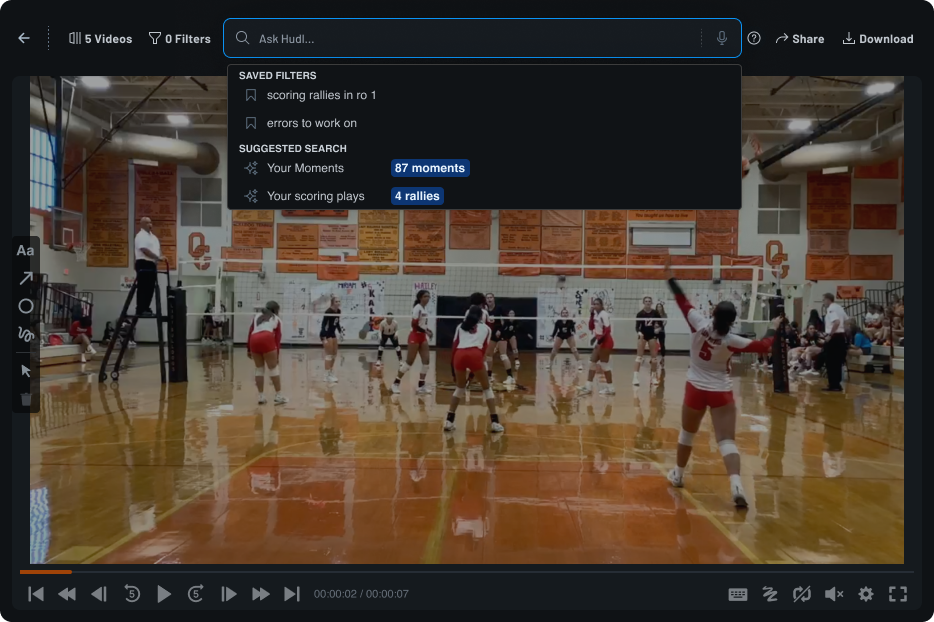Open player settings gear
The height and width of the screenshot is (622, 934).
pos(865,594)
